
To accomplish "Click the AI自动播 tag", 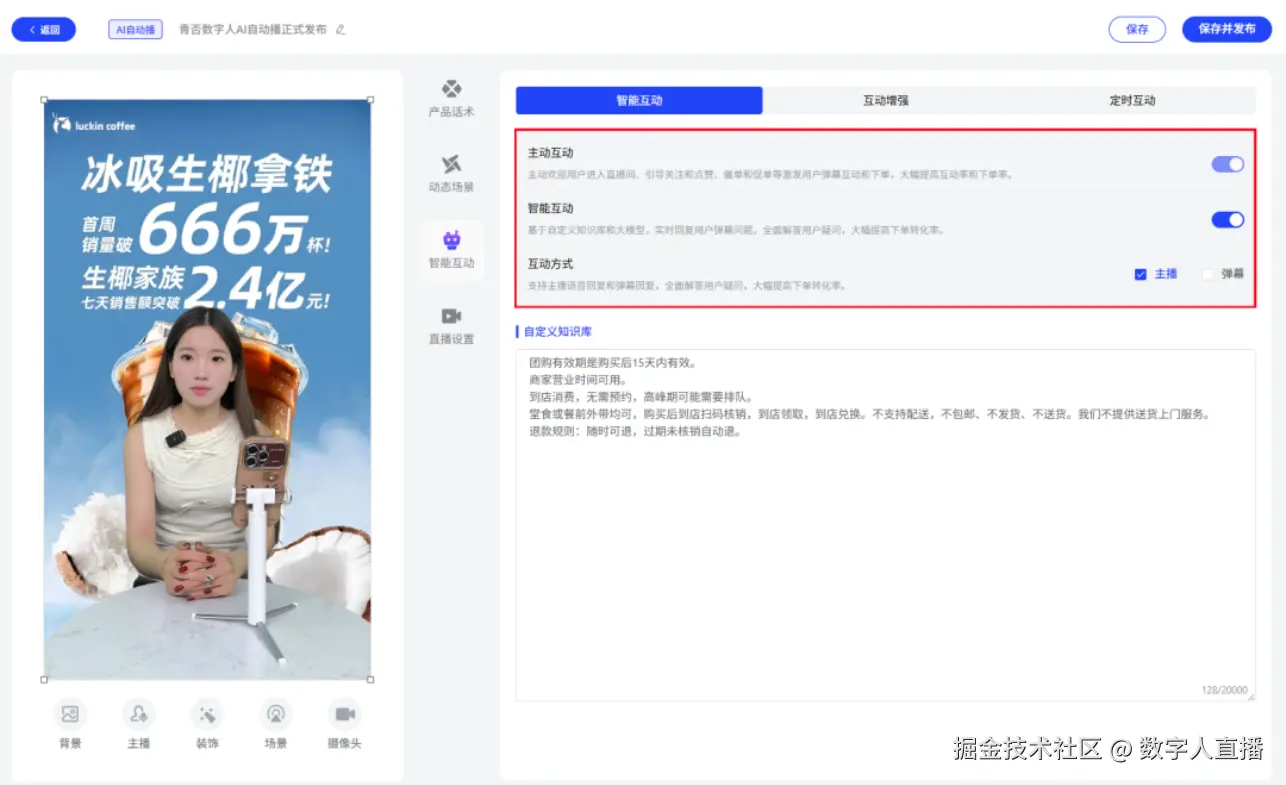I will pos(135,30).
